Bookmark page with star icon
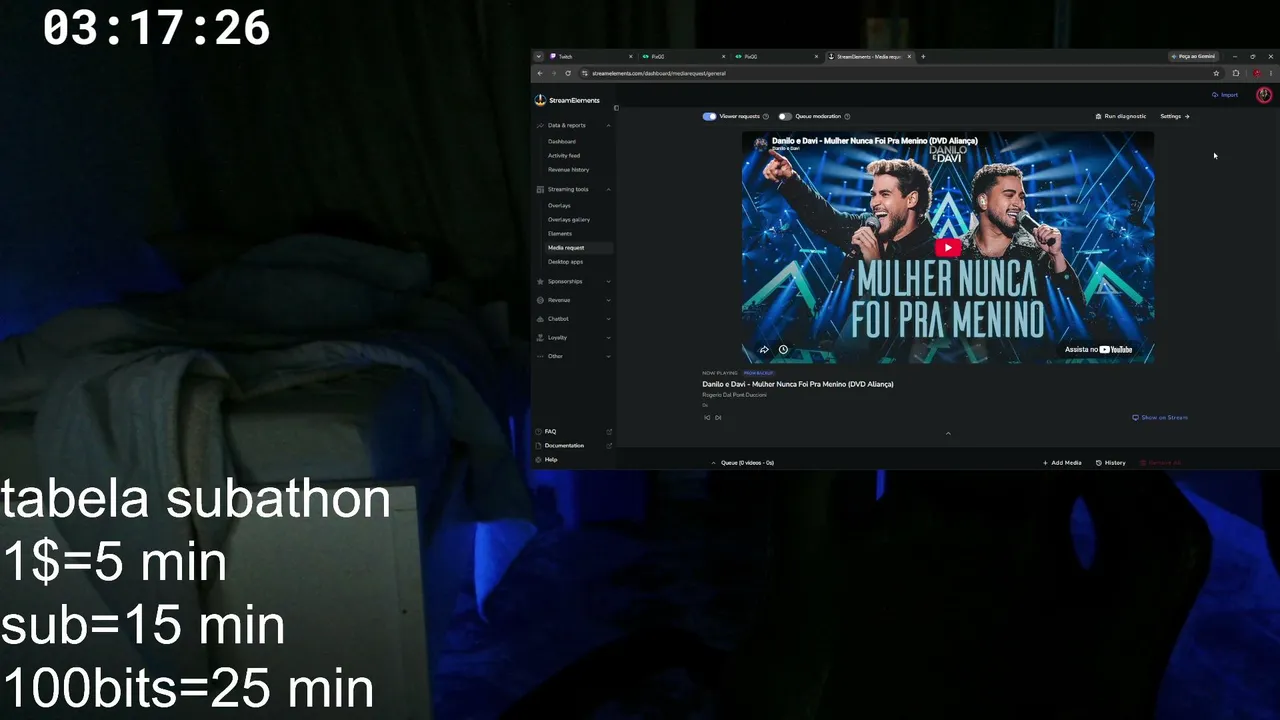The height and width of the screenshot is (720, 1280). (1216, 73)
